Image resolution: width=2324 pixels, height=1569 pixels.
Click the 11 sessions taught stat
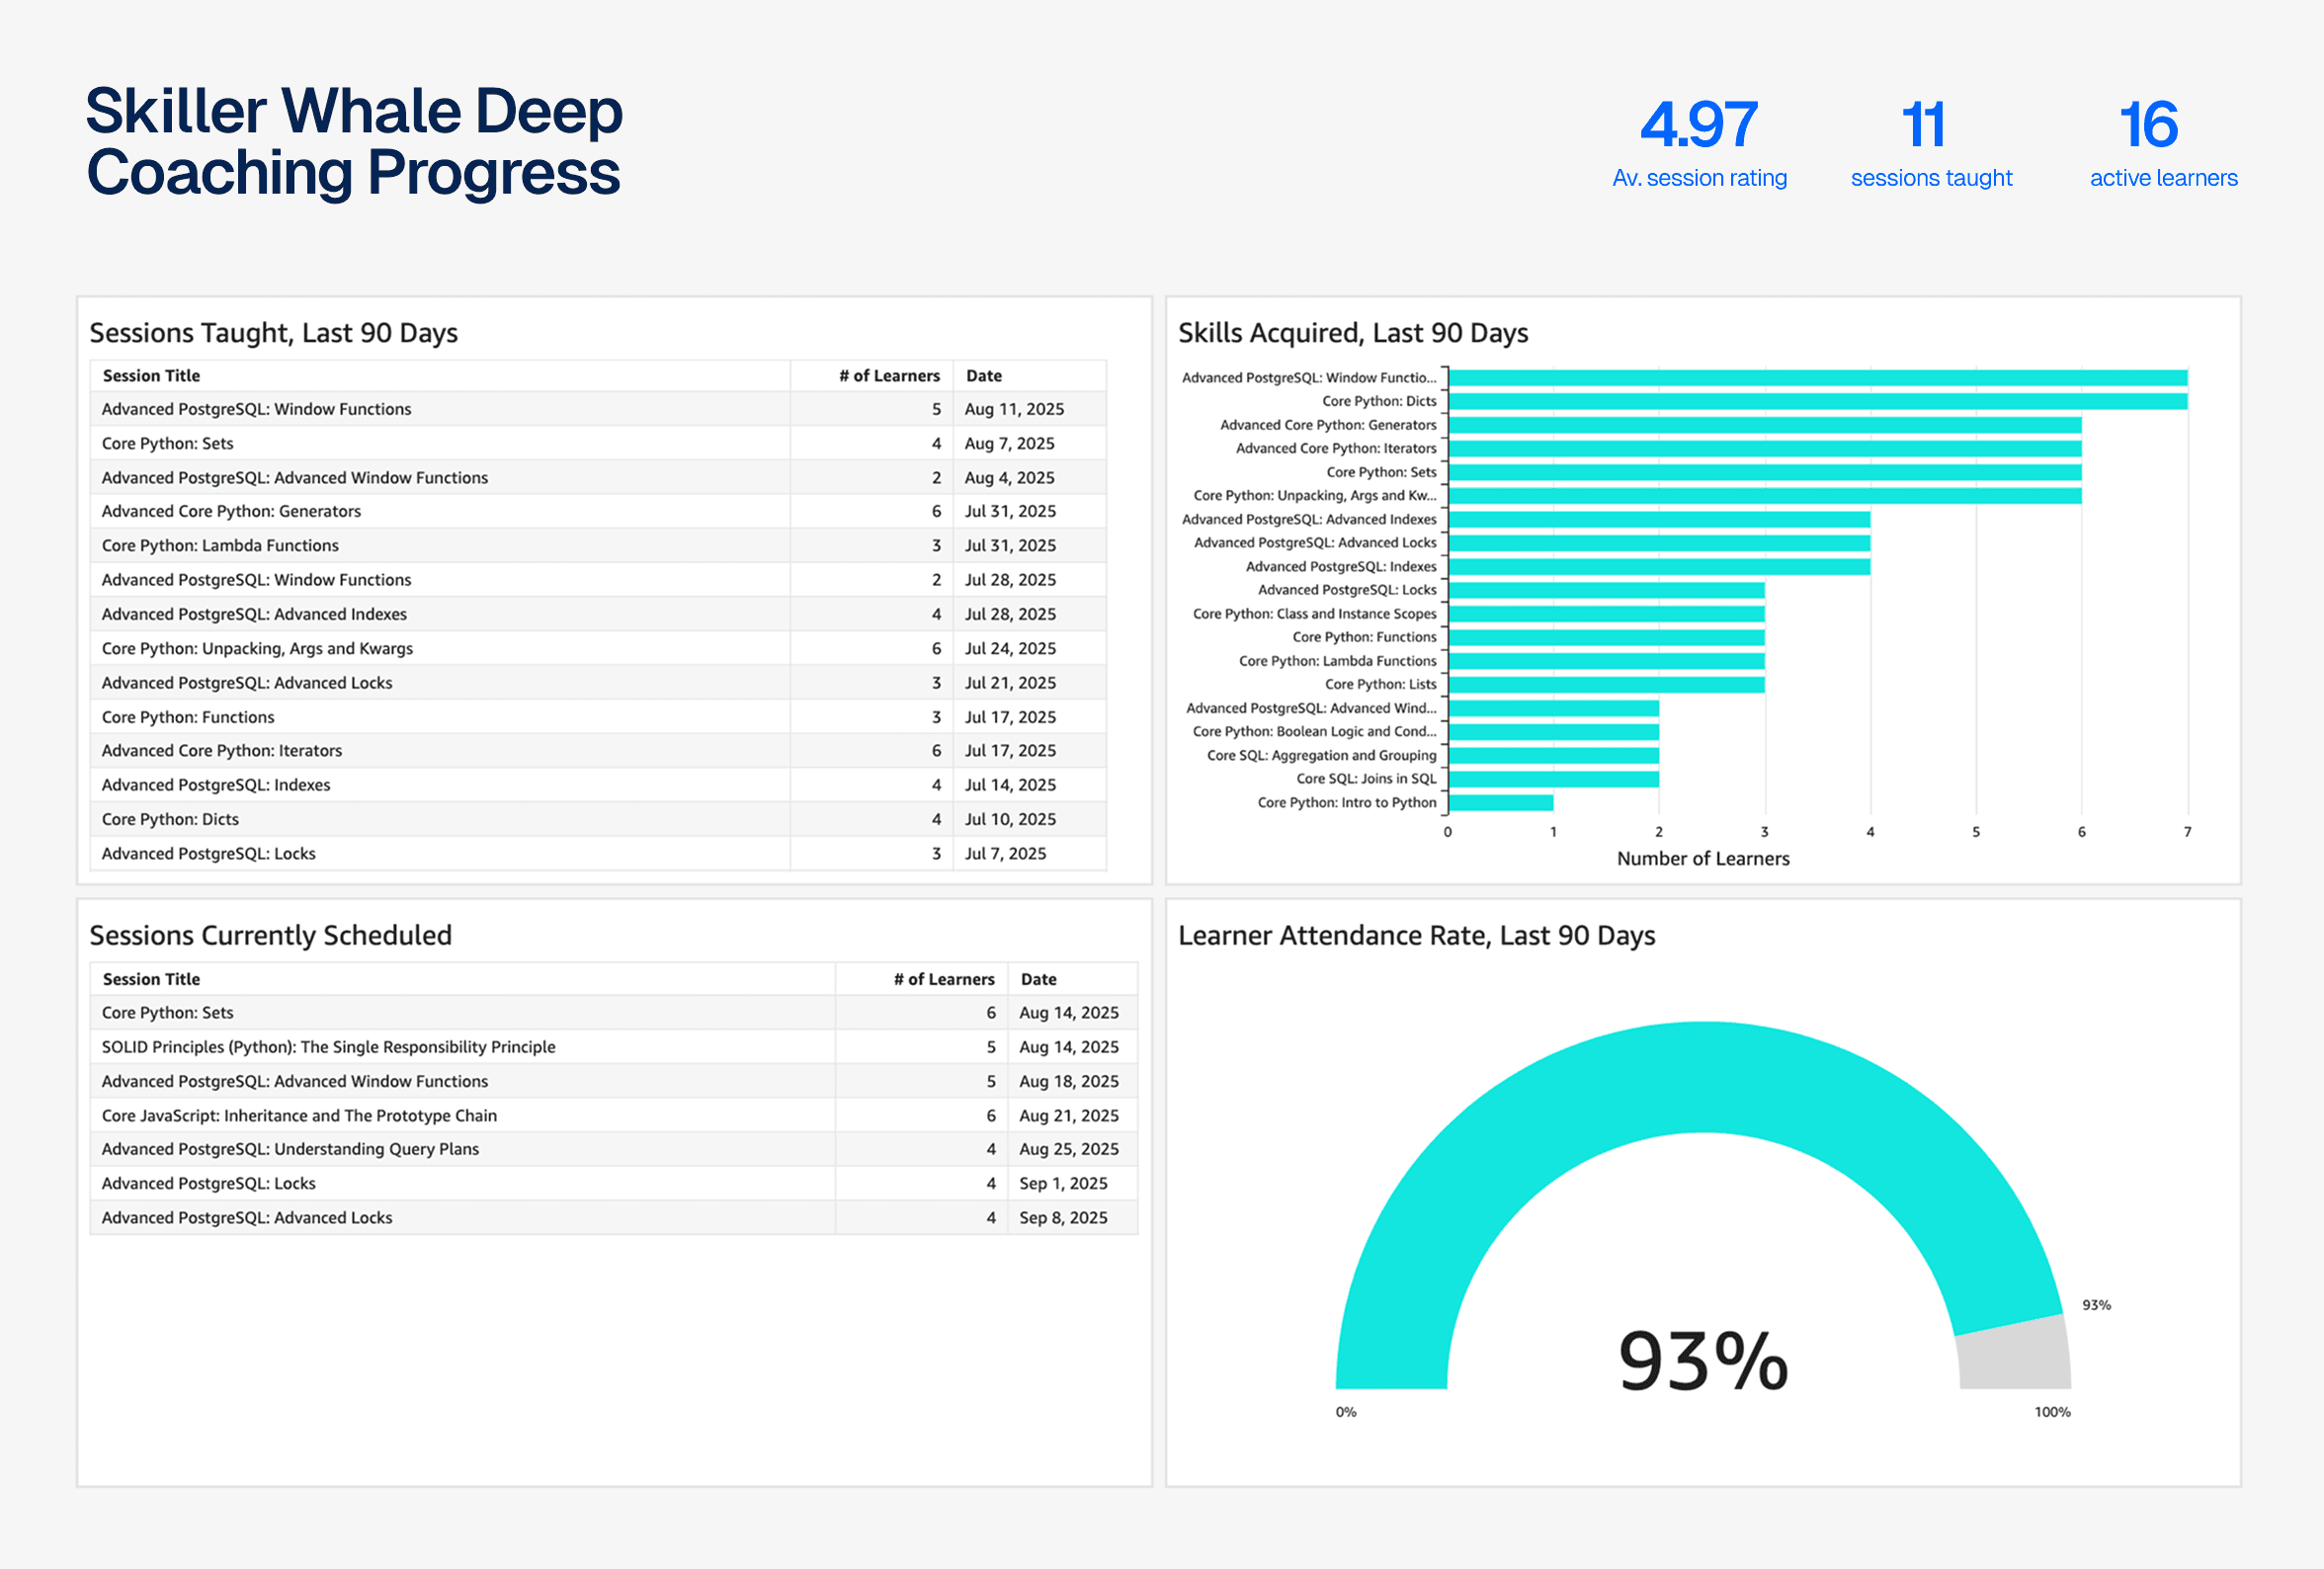1922,125
